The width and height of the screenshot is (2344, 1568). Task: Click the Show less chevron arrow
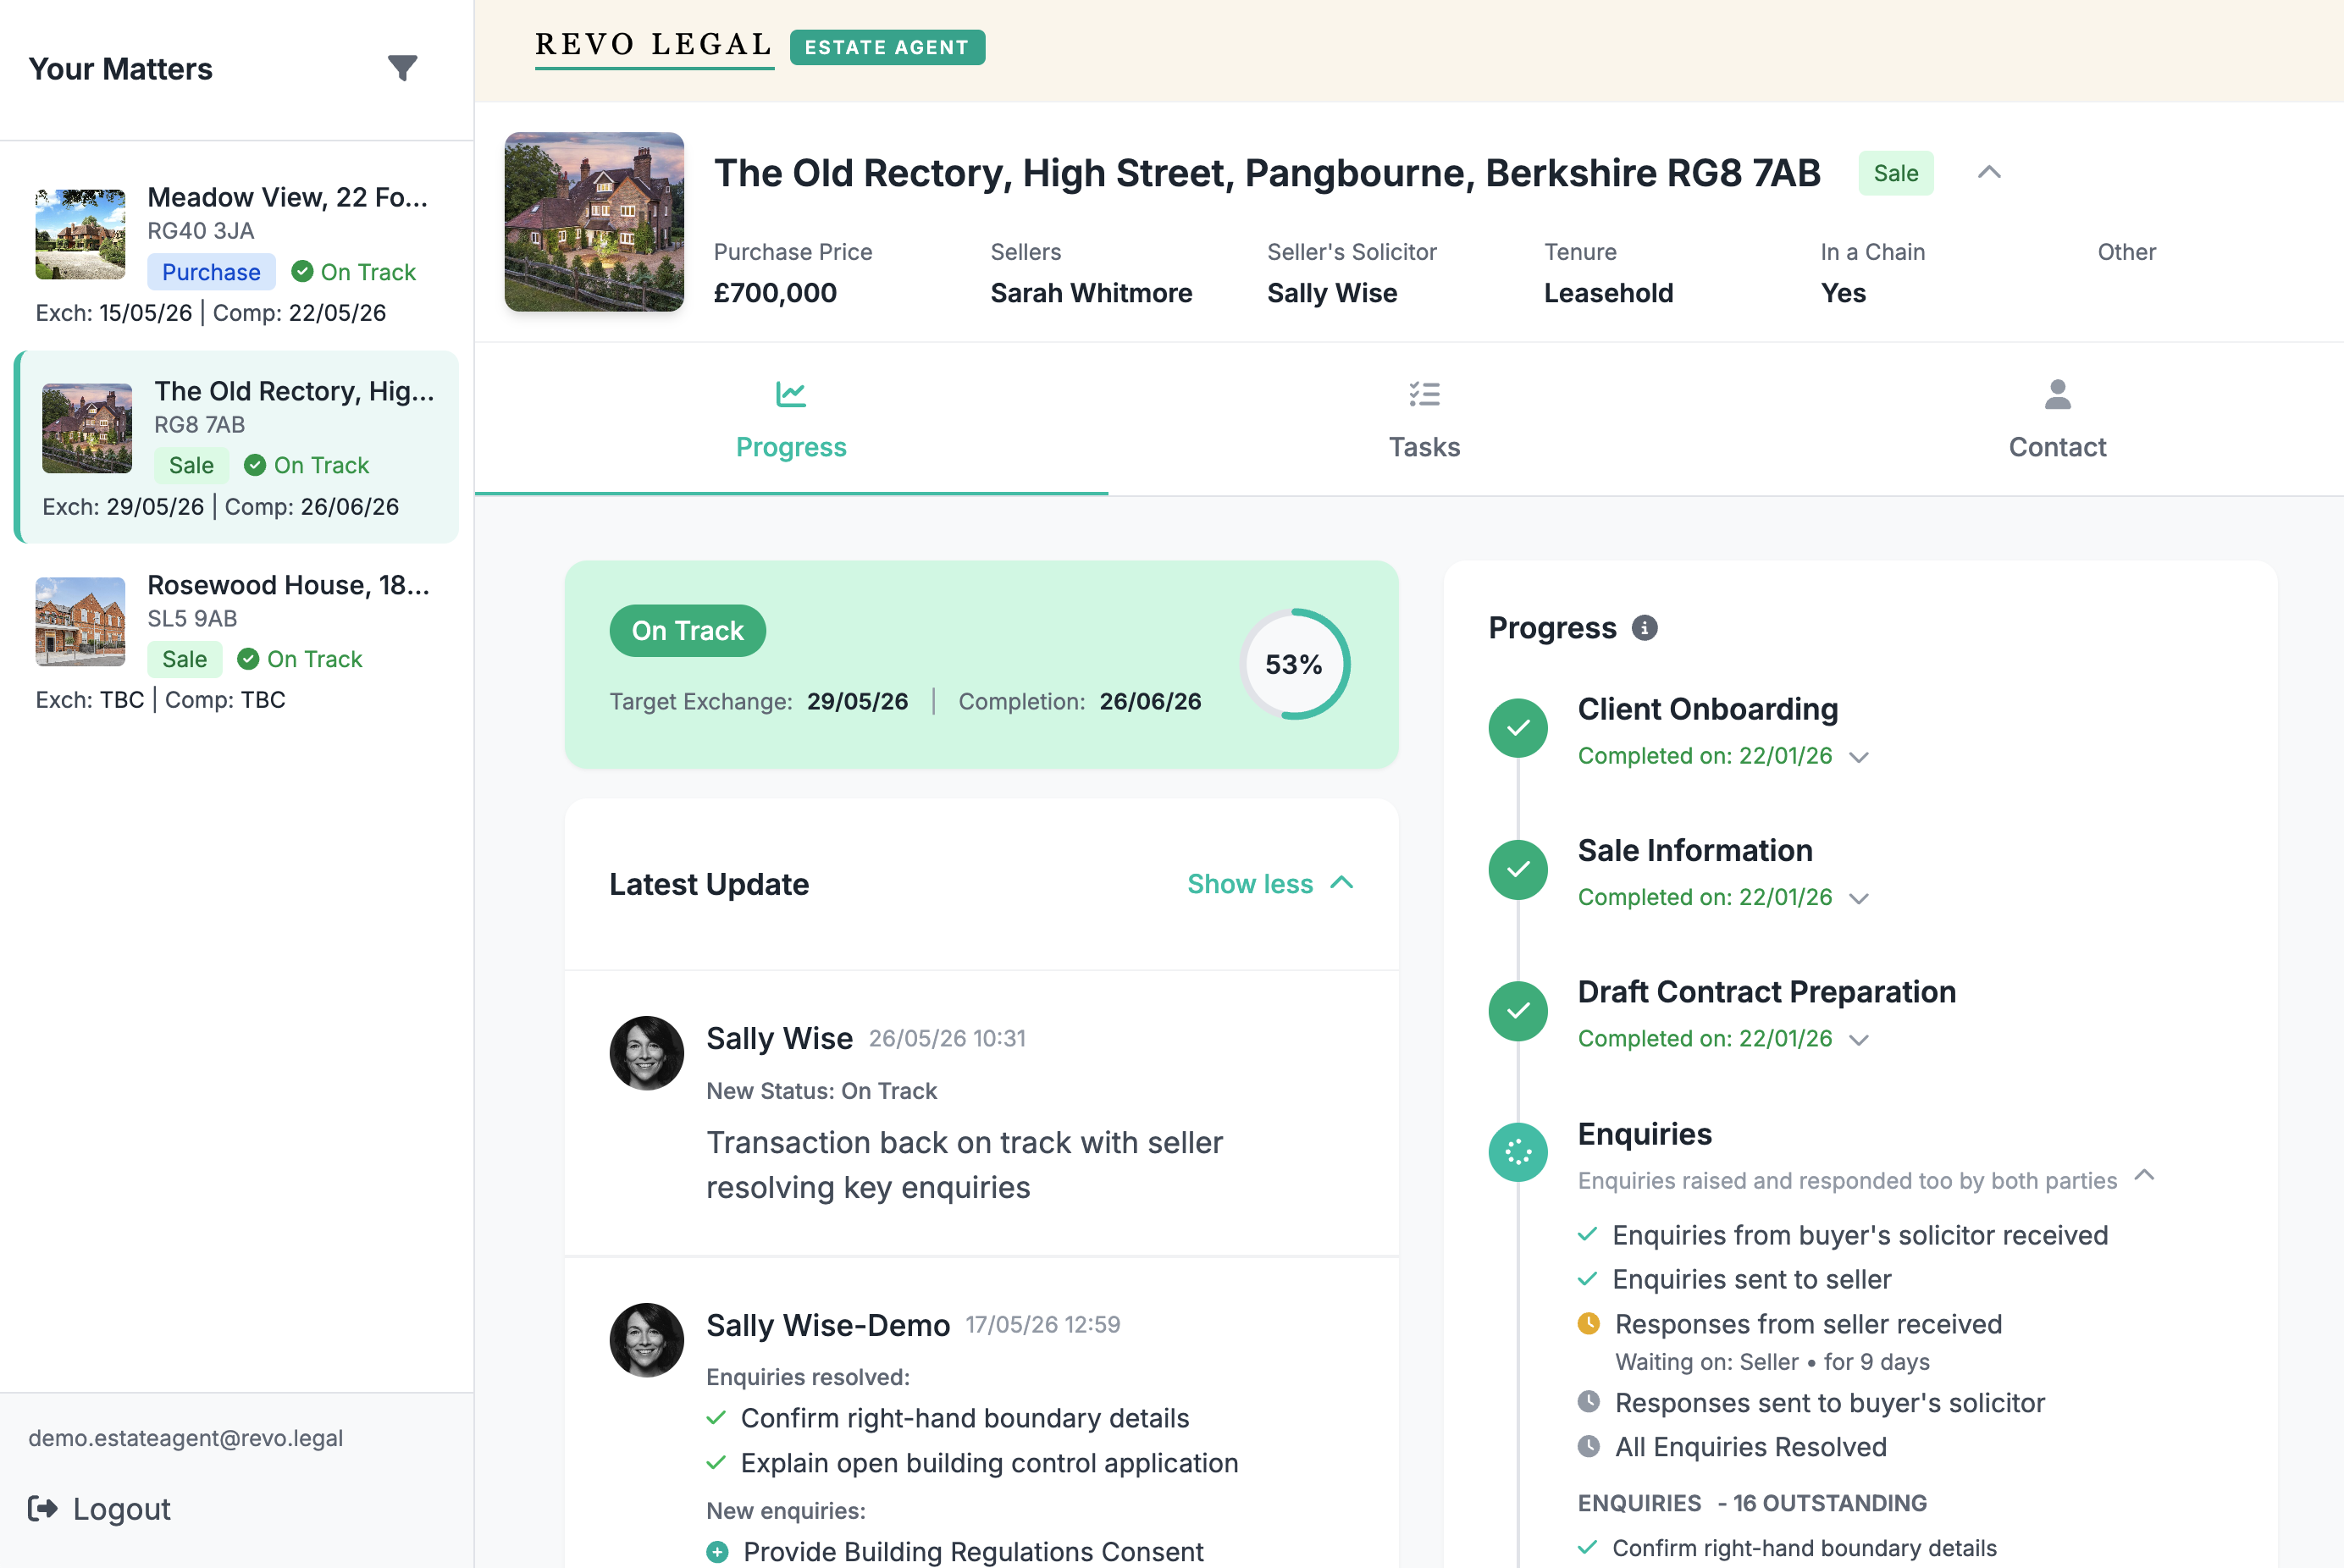[x=1342, y=883]
